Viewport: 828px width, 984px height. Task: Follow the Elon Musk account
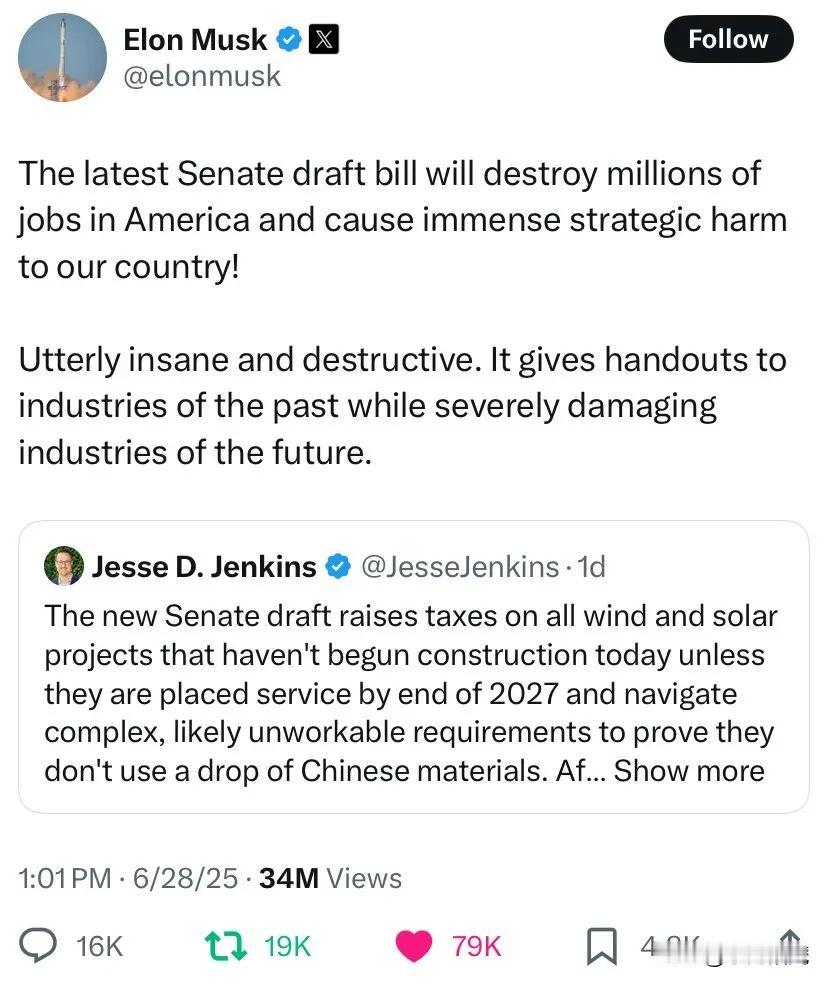pyautogui.click(x=728, y=40)
